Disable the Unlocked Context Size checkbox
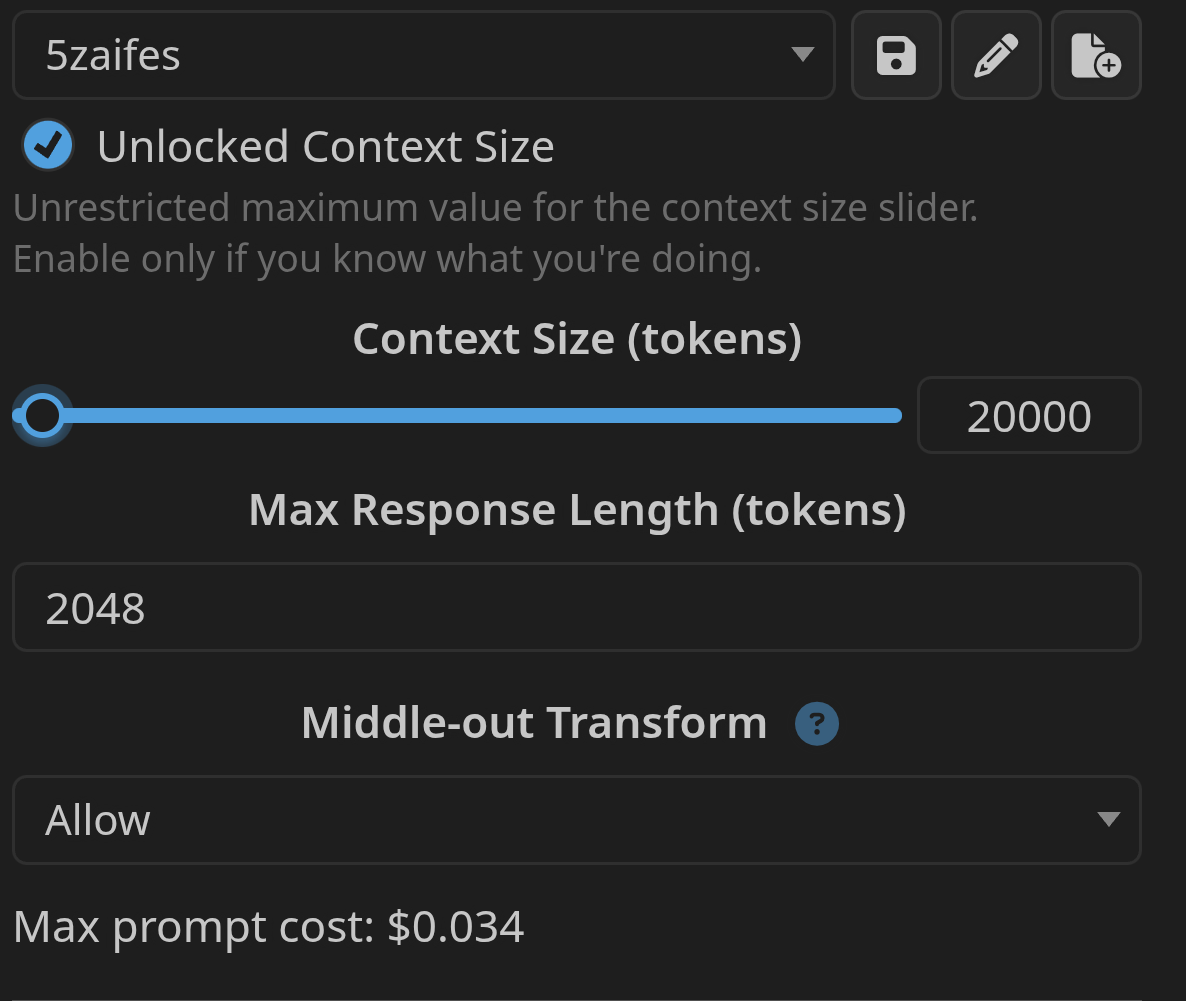 (48, 146)
